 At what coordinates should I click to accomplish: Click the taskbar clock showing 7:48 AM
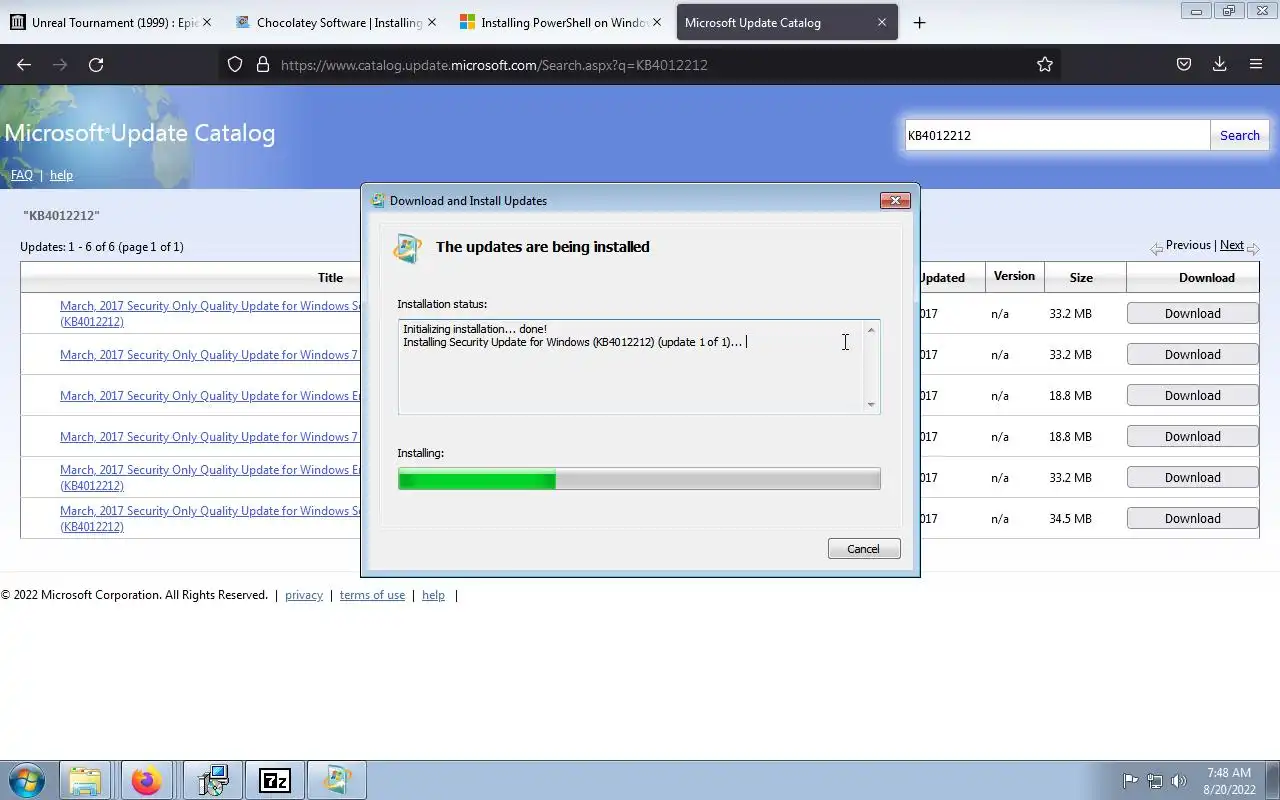click(x=1229, y=781)
